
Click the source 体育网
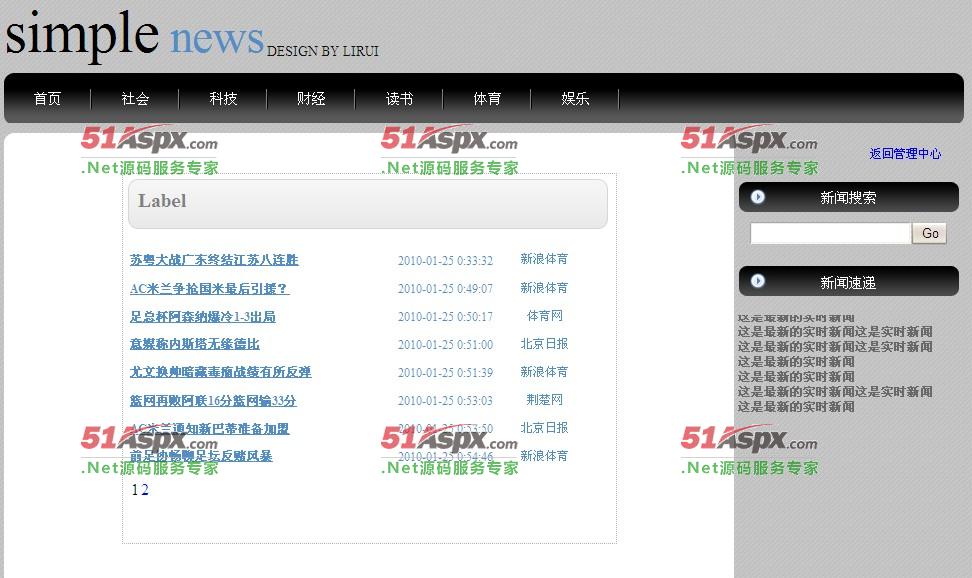[544, 316]
